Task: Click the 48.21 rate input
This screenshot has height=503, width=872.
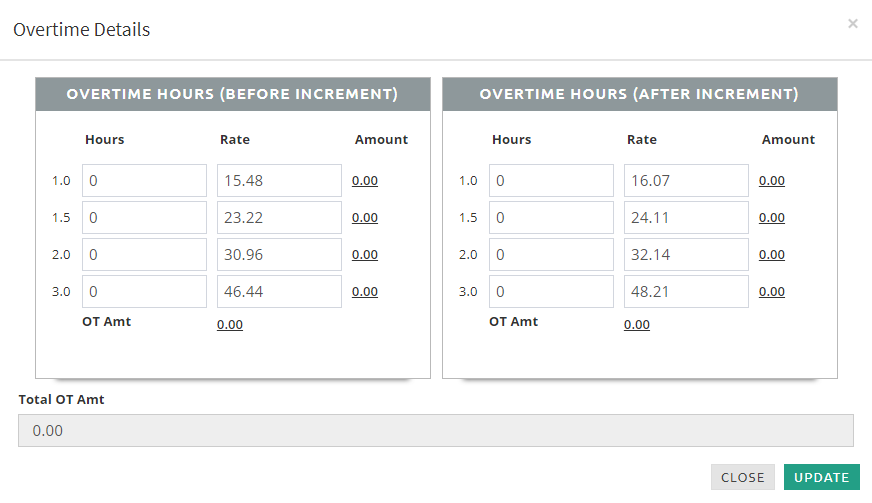Action: [686, 292]
